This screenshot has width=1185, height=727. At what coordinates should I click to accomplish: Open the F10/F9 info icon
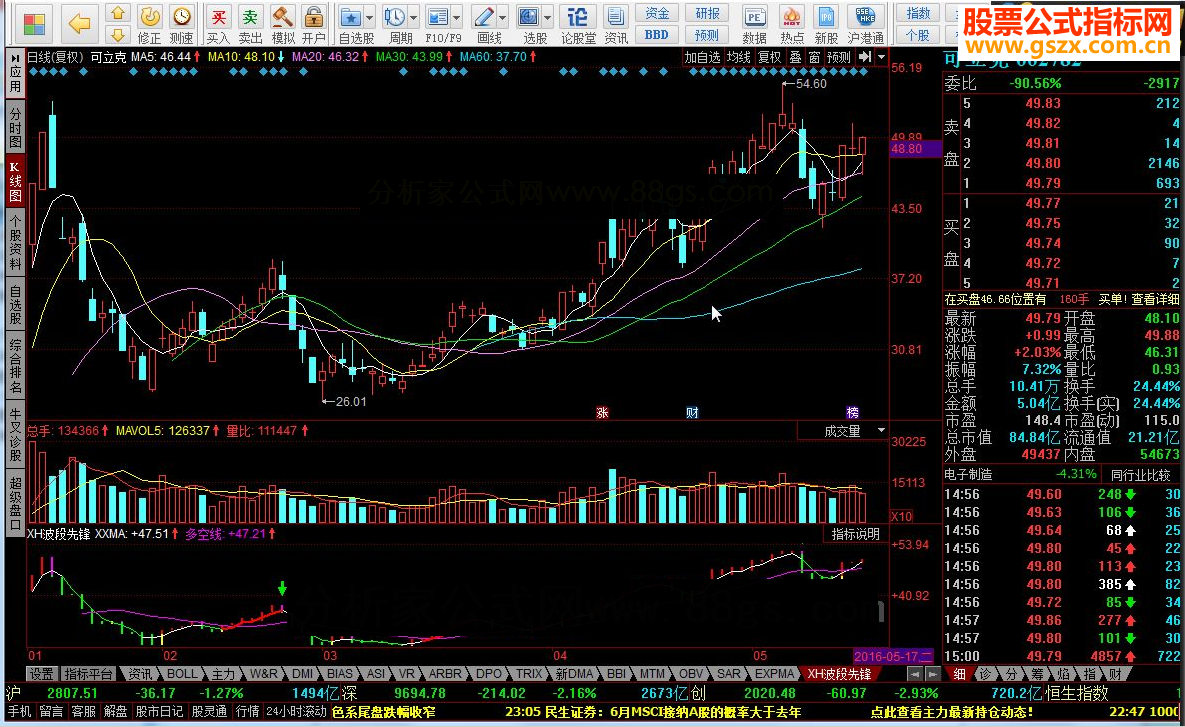click(438, 24)
